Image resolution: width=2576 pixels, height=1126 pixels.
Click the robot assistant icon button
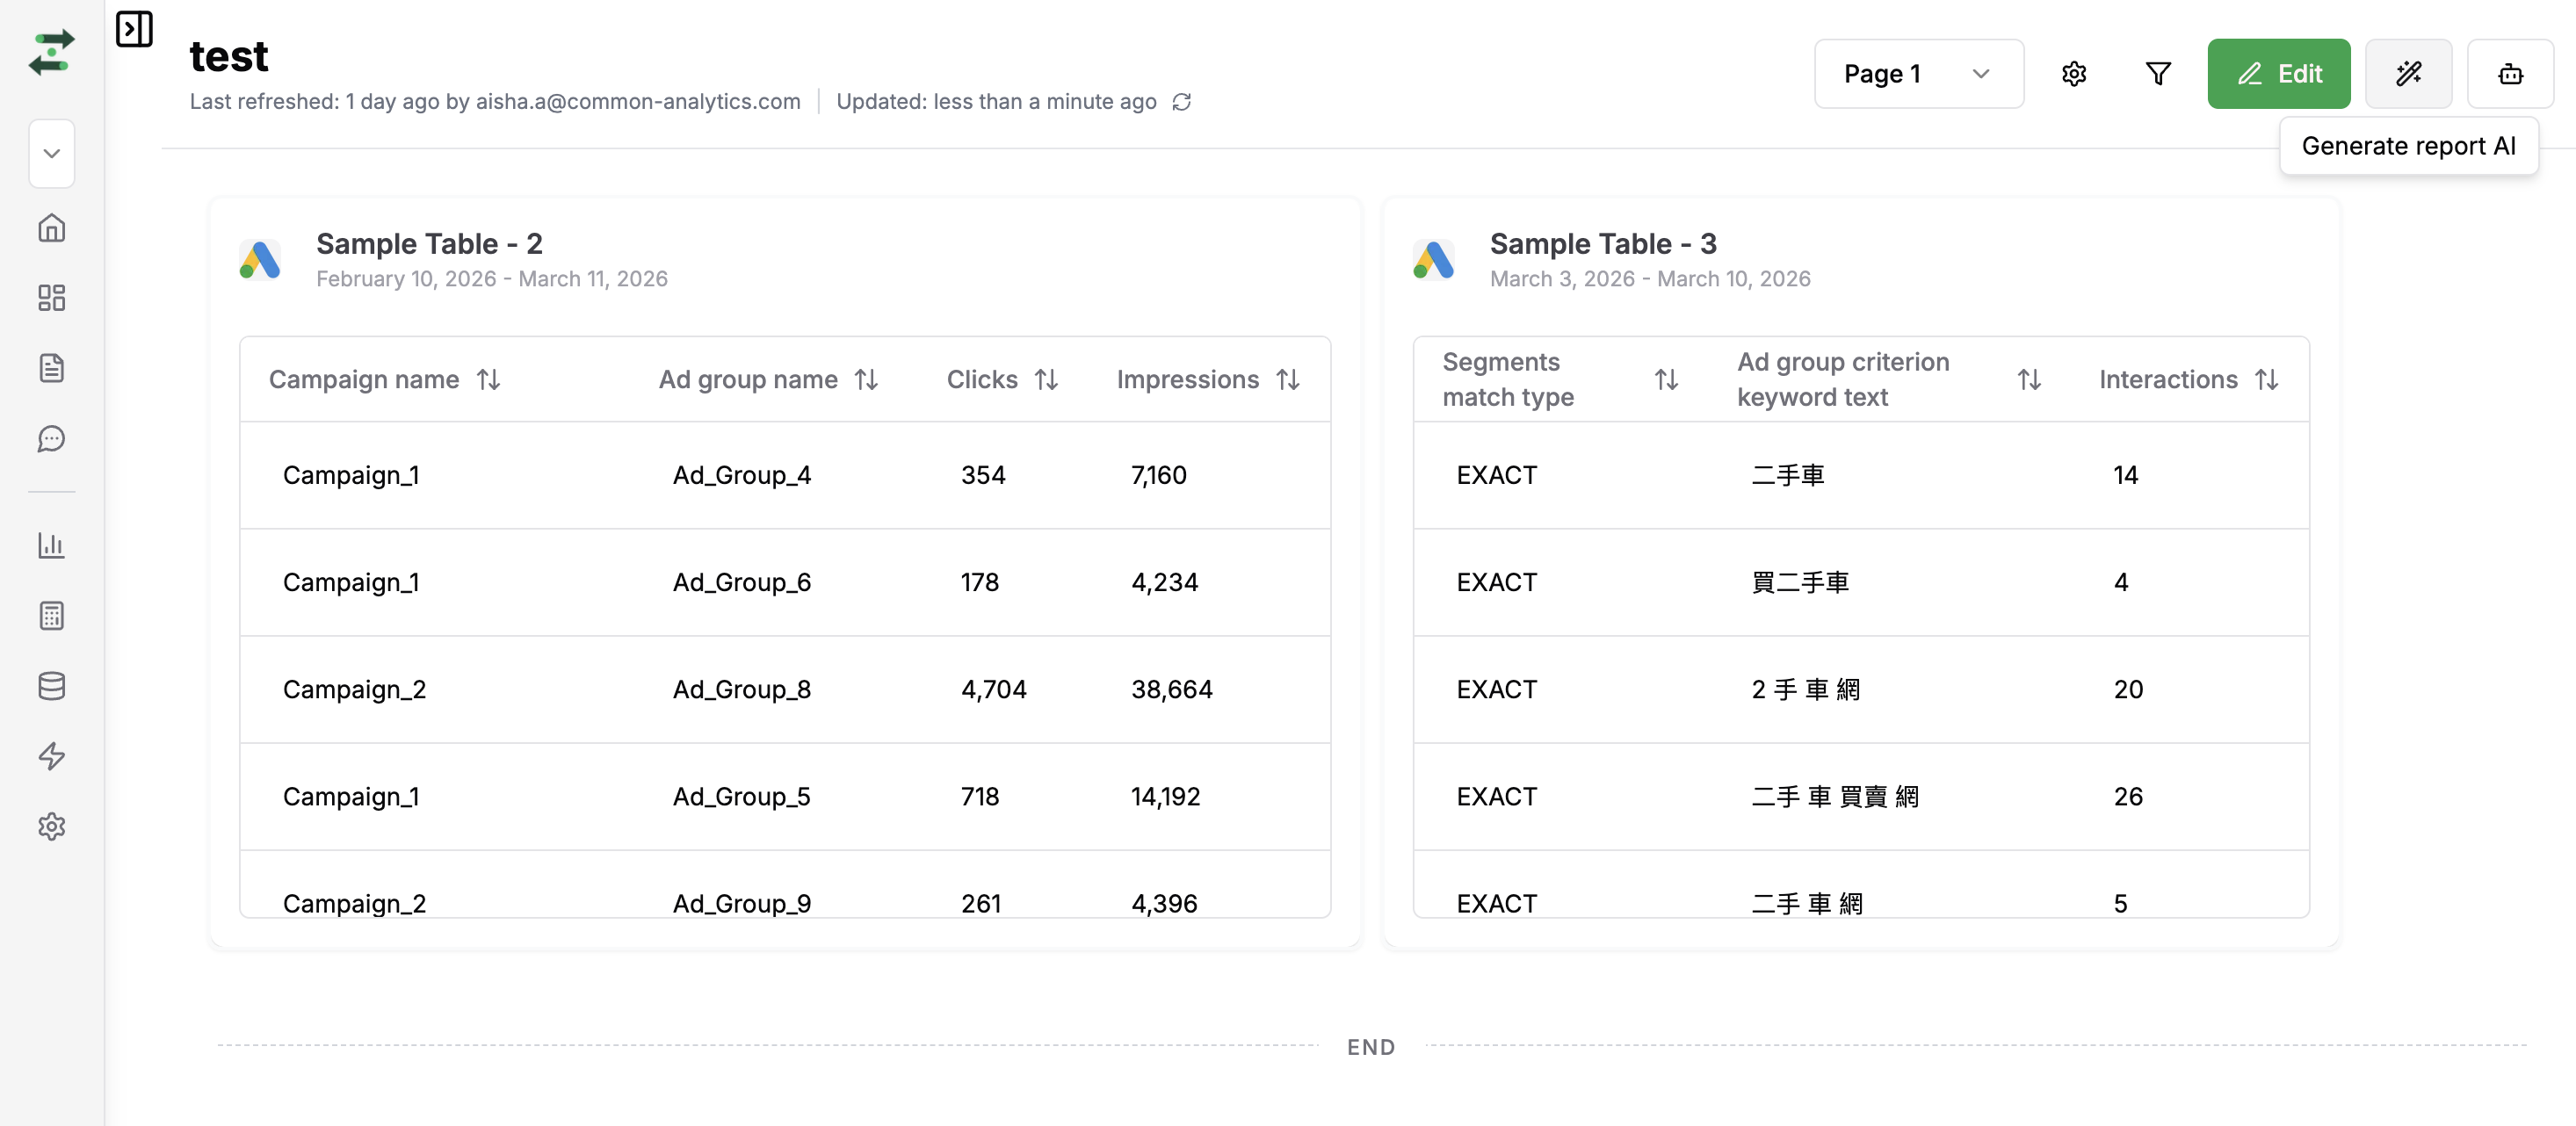2510,74
